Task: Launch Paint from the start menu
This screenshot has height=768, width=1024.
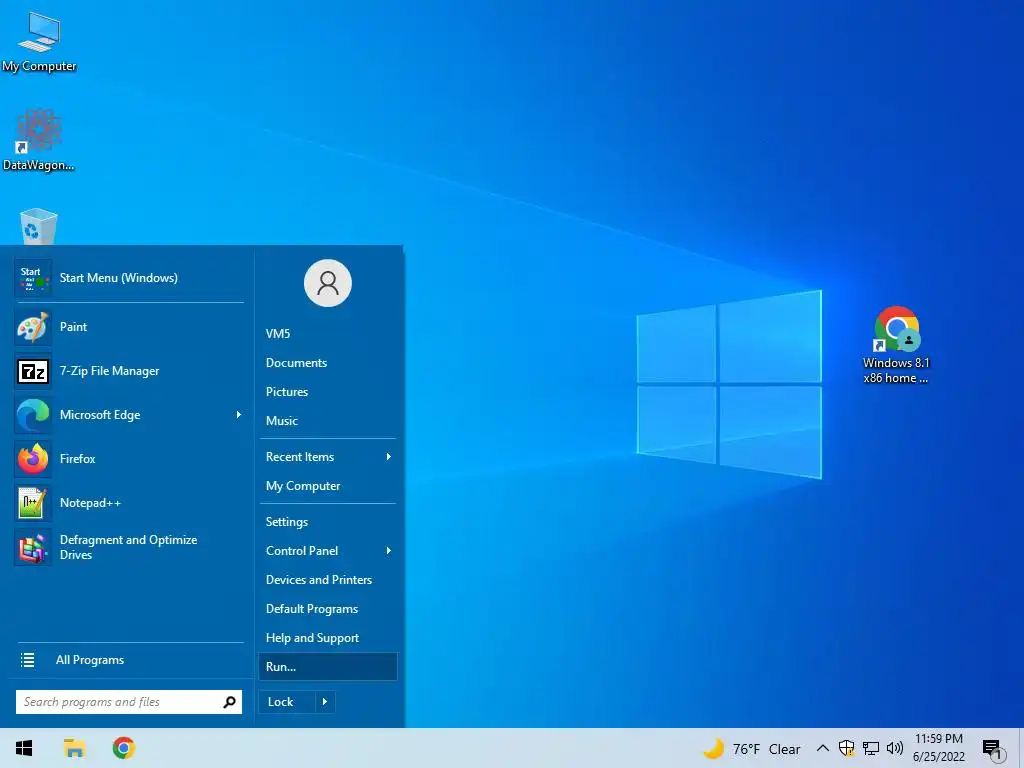Action: click(x=129, y=327)
